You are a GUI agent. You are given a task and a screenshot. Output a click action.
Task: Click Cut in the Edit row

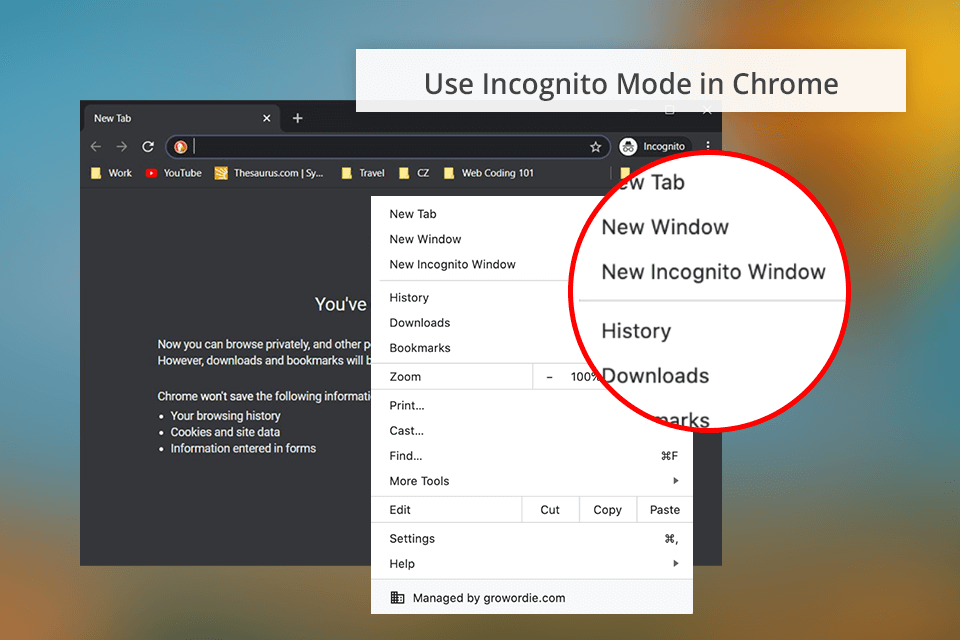(x=550, y=510)
